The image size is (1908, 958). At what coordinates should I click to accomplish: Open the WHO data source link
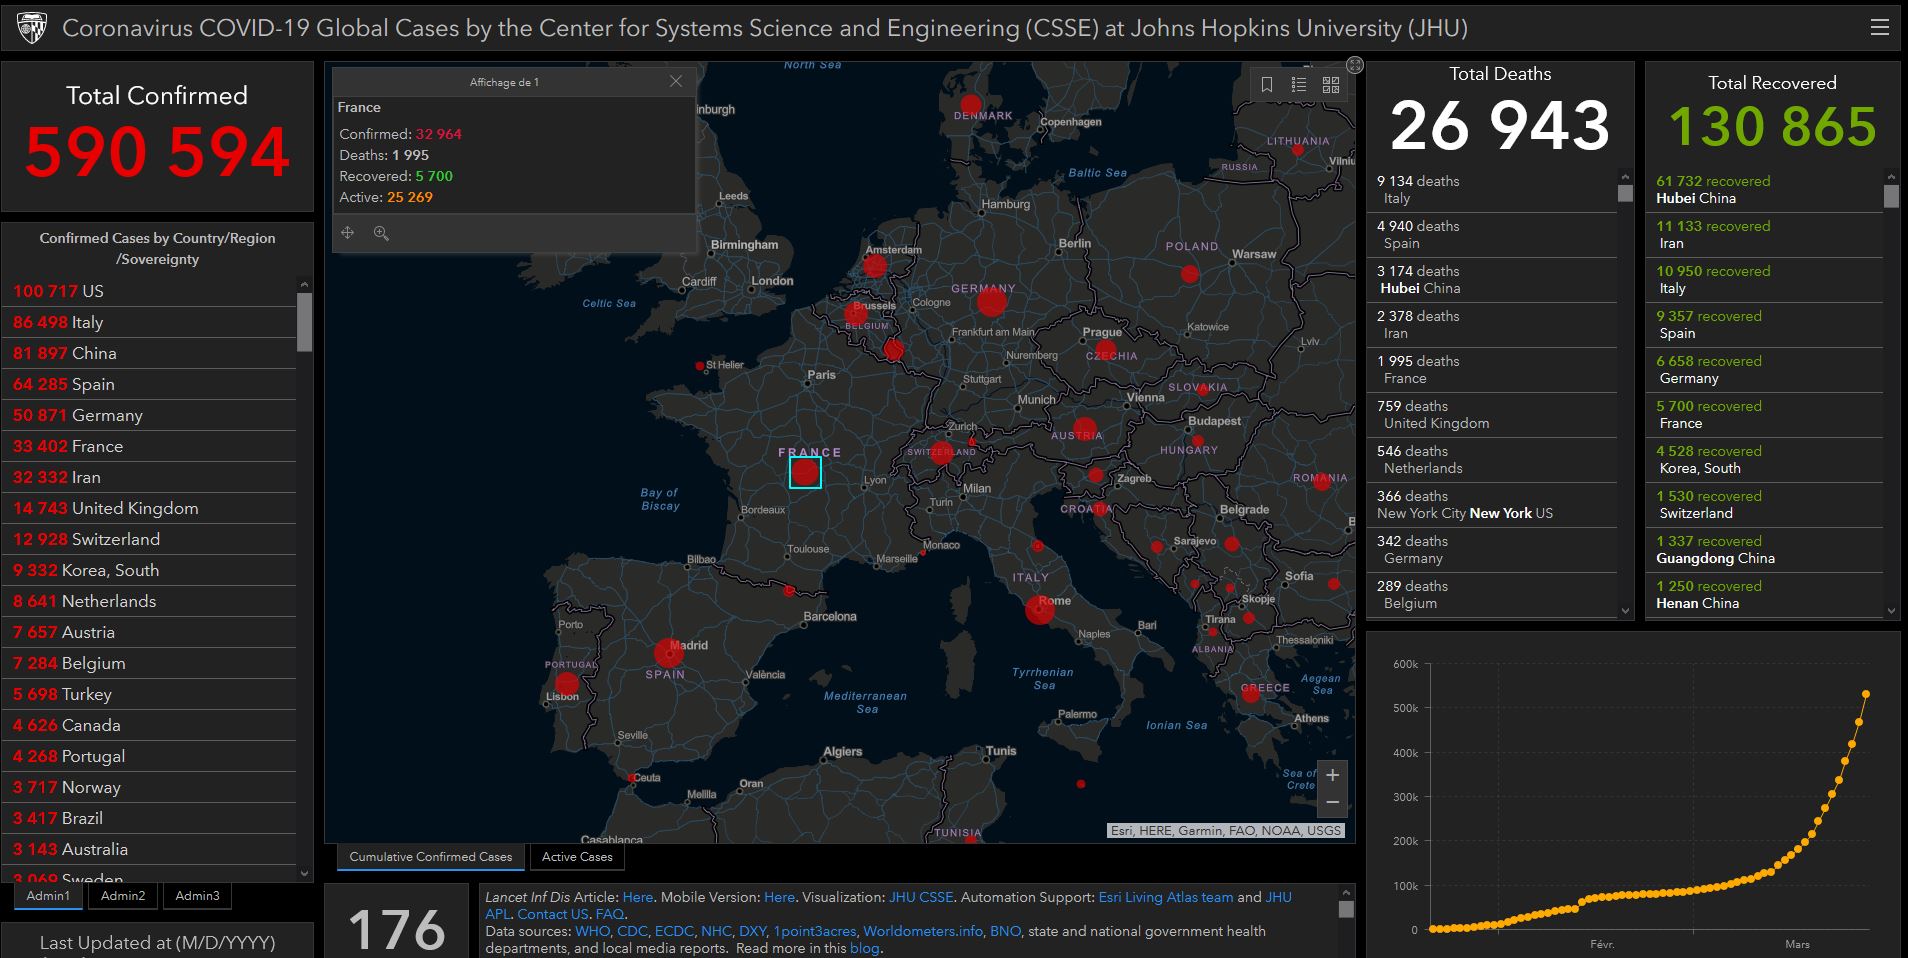592,931
